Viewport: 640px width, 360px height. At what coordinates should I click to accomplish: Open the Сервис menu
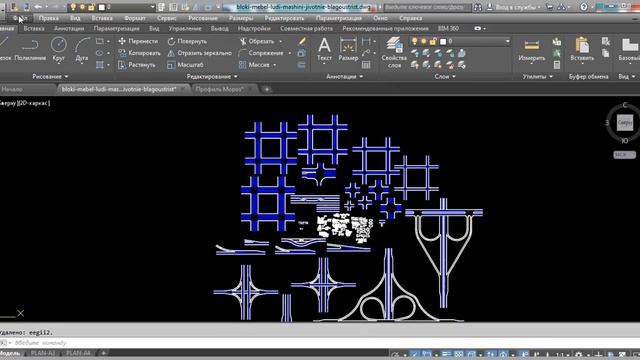point(167,18)
